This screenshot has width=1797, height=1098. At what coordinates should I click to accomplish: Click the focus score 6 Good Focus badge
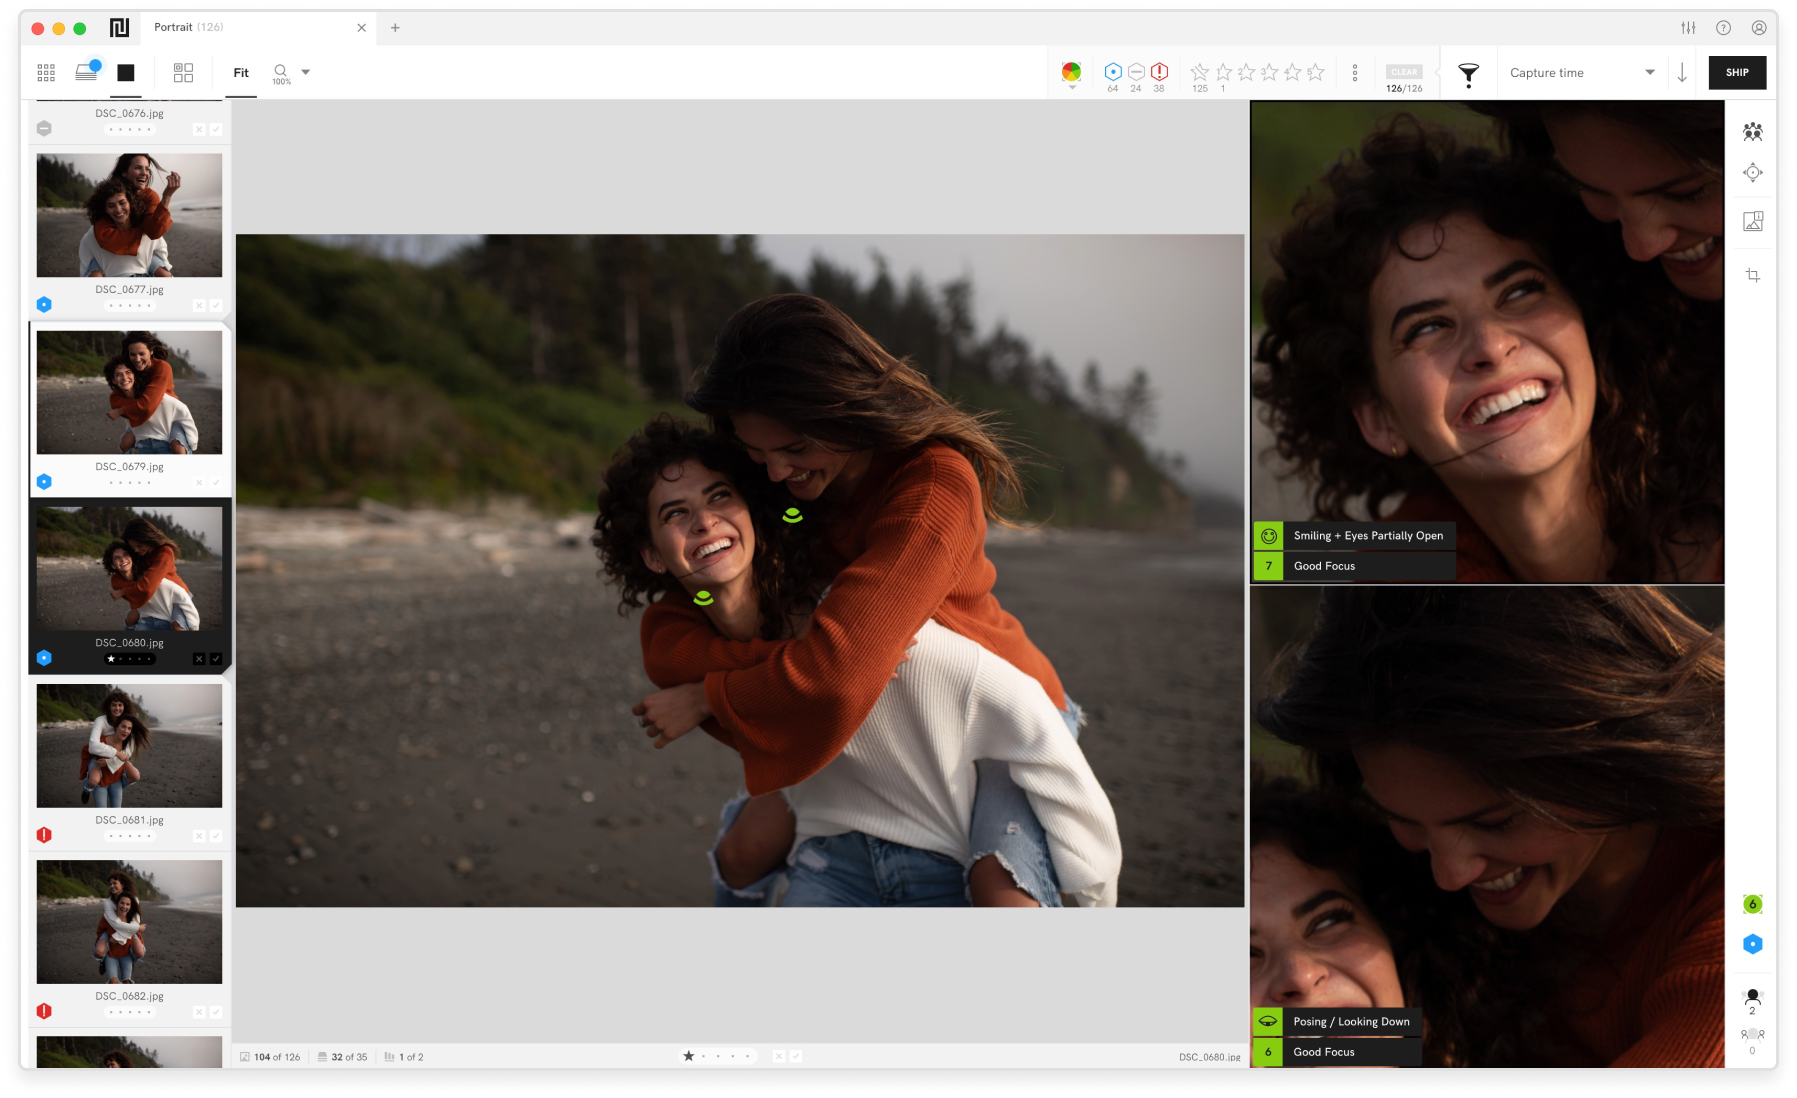(1268, 1052)
